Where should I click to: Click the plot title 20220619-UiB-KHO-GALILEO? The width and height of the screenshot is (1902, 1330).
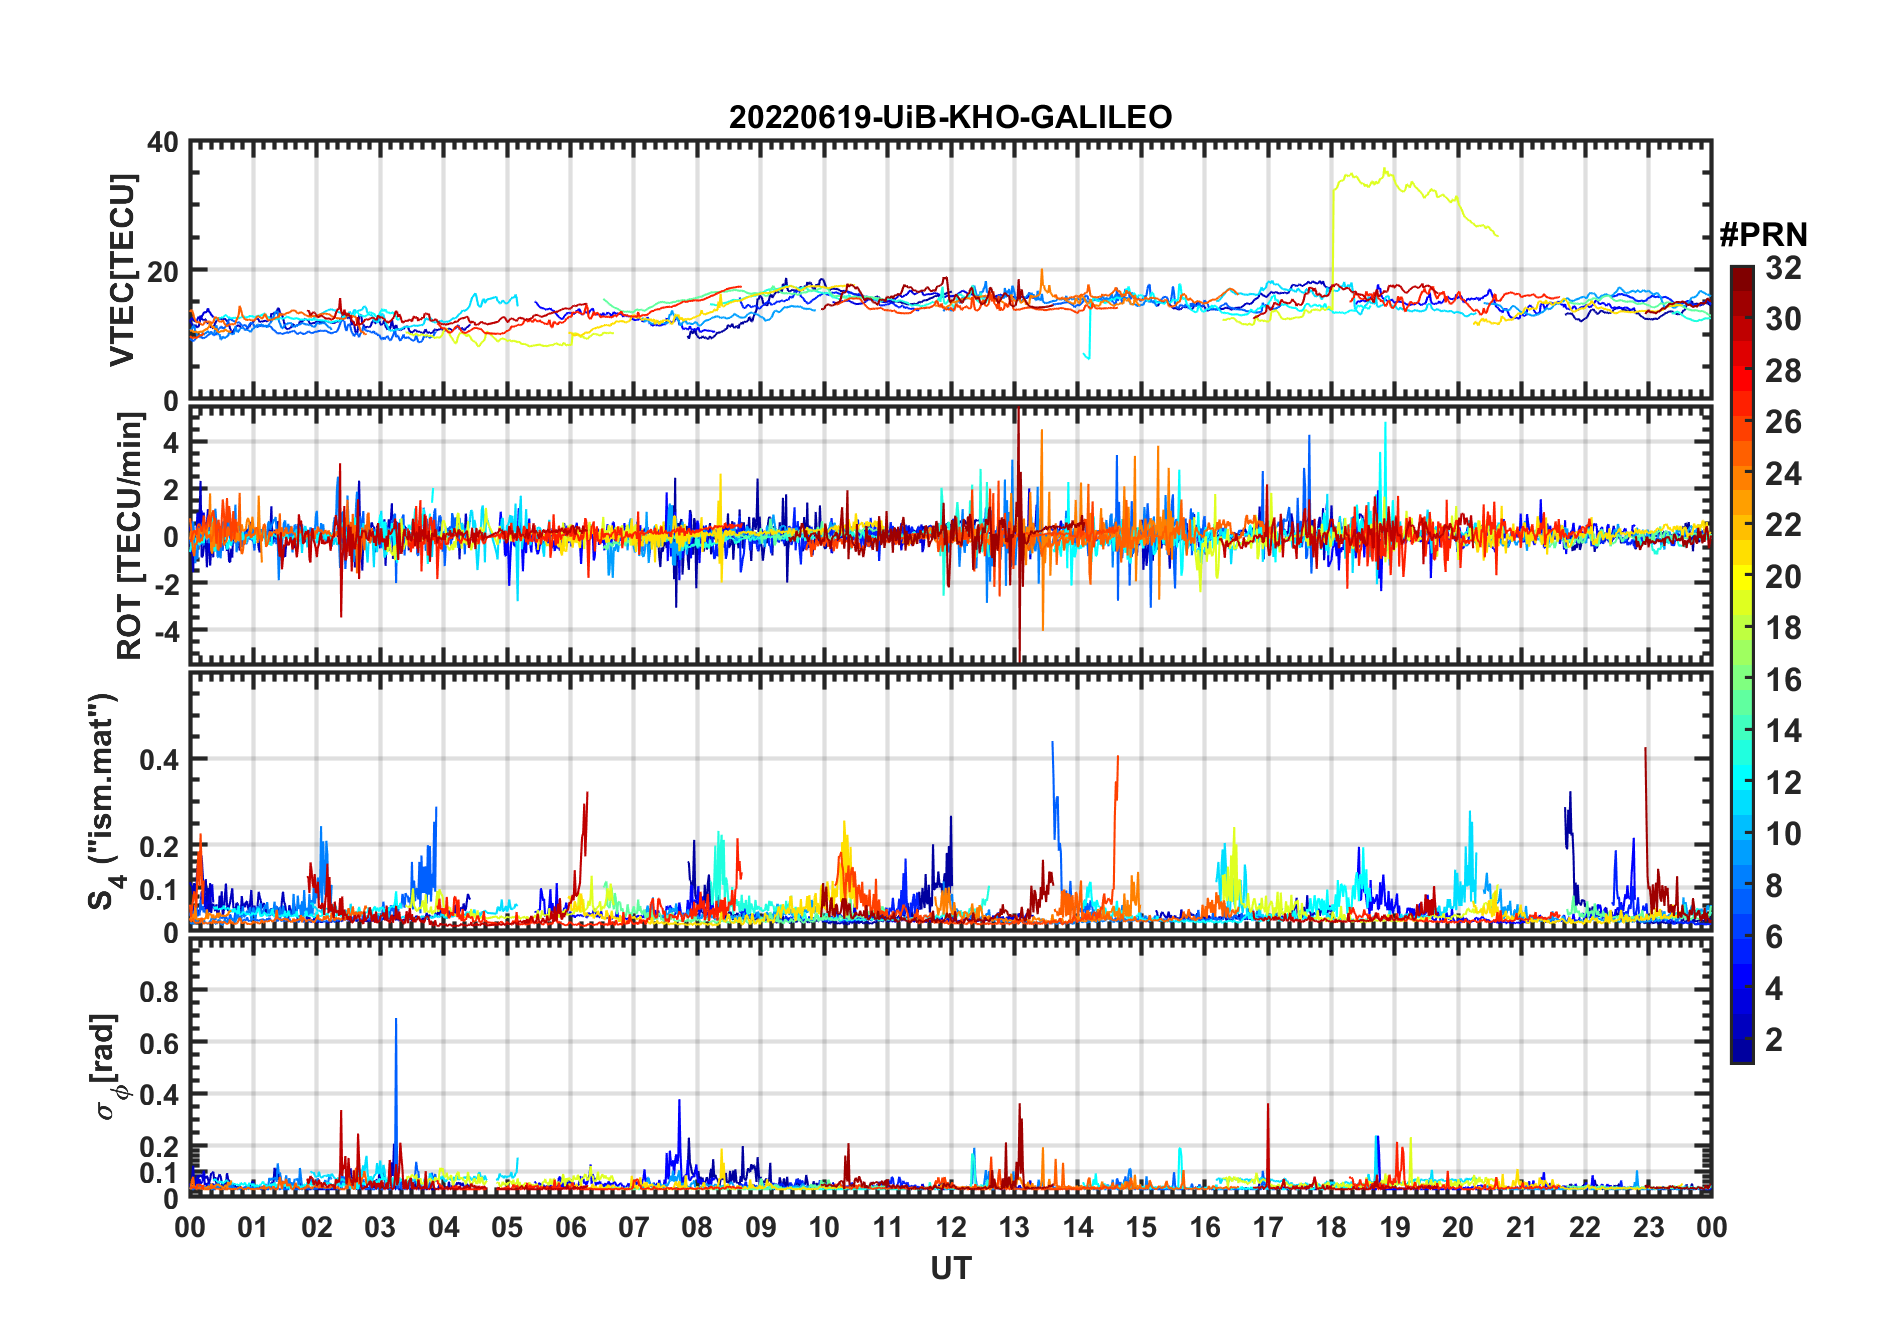pos(950,118)
